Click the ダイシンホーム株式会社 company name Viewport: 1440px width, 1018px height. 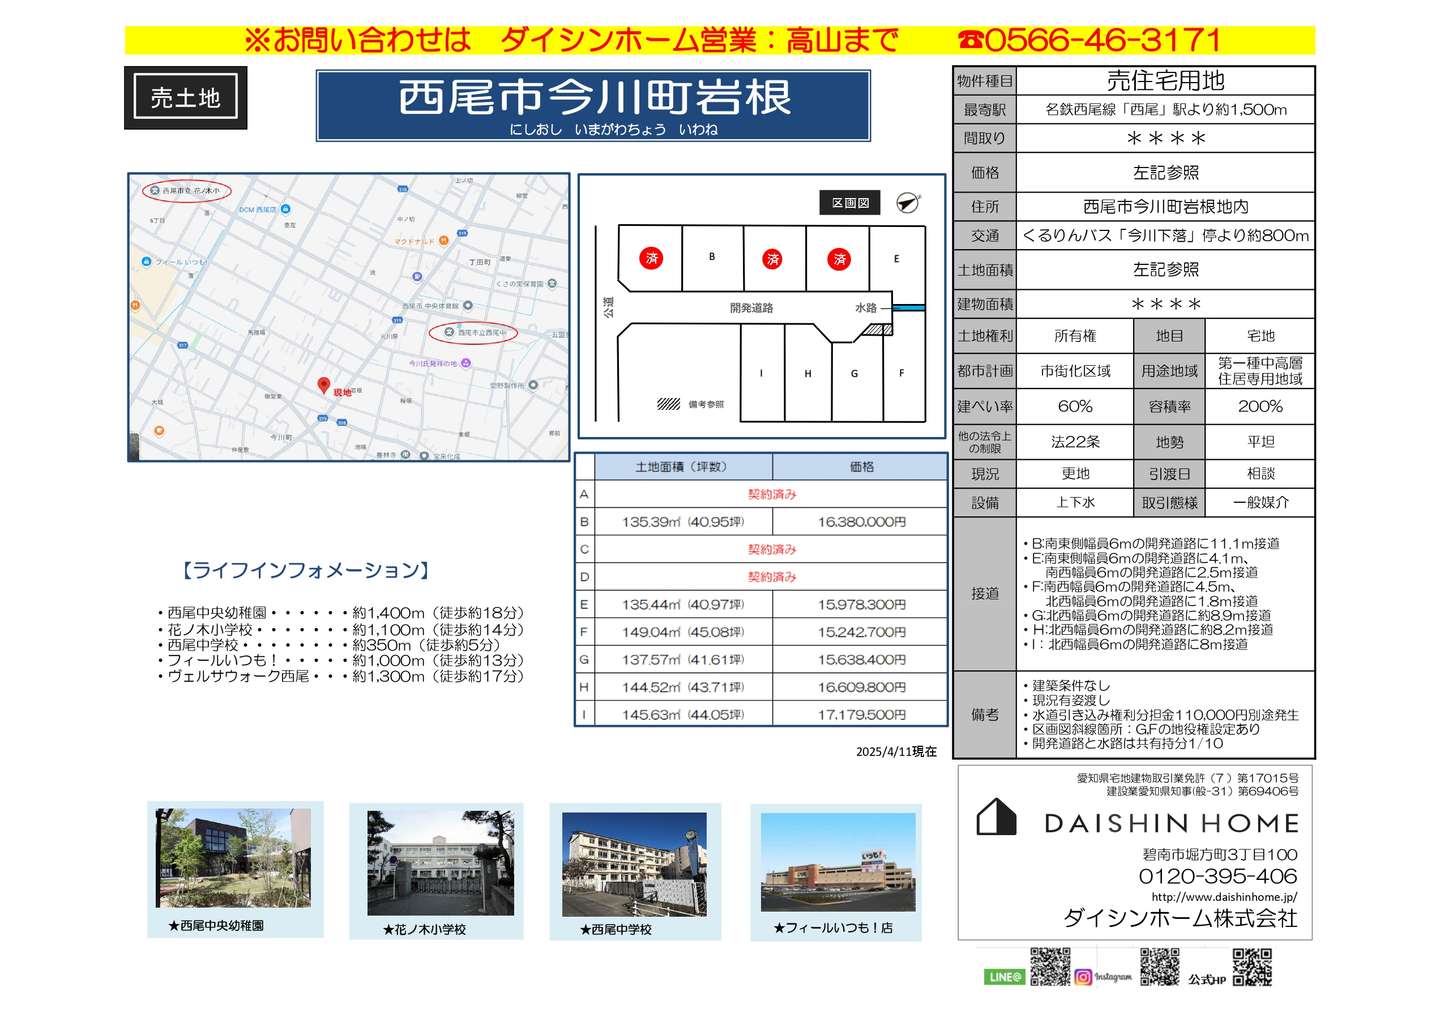1180,919
